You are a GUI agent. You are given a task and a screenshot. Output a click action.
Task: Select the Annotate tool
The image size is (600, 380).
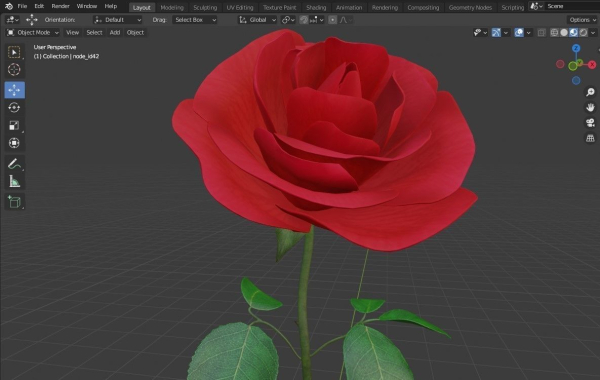(x=15, y=164)
